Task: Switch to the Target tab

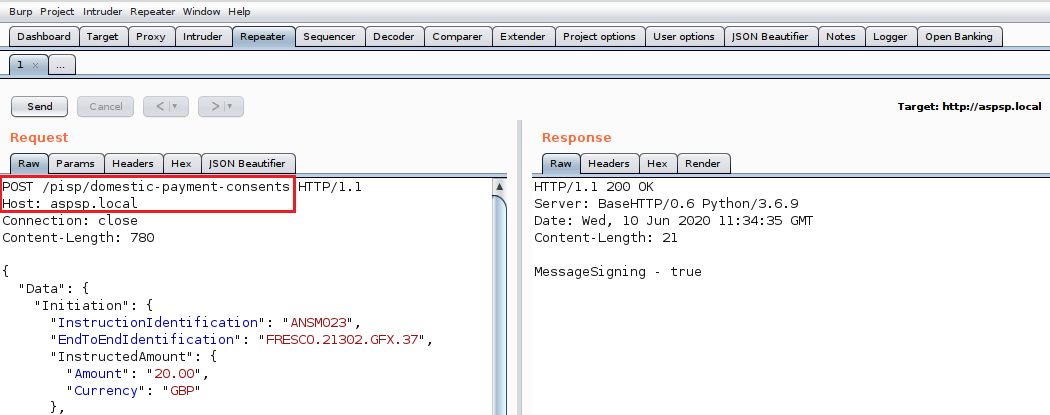Action: tap(102, 37)
